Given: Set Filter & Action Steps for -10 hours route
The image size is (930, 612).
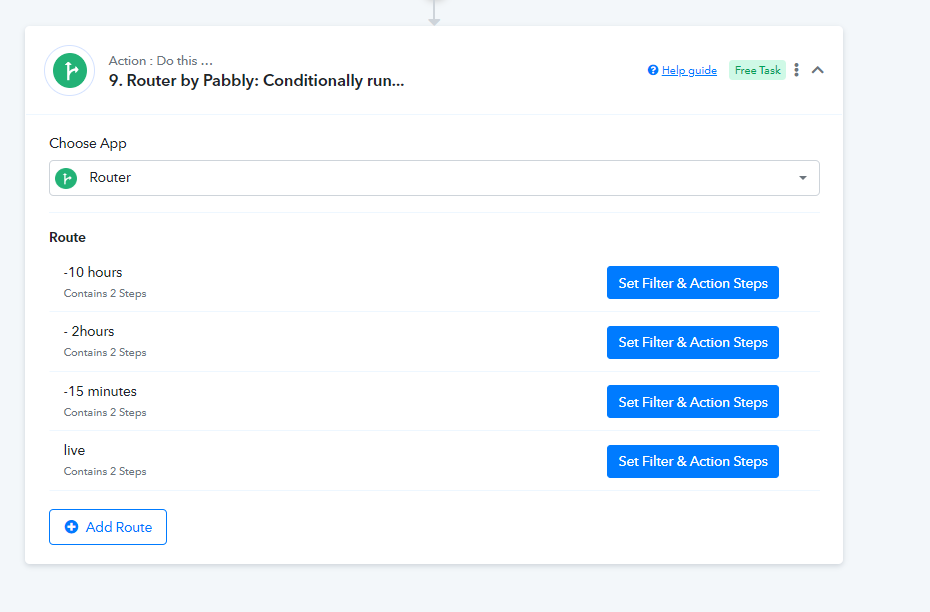Looking at the screenshot, I should [x=693, y=283].
